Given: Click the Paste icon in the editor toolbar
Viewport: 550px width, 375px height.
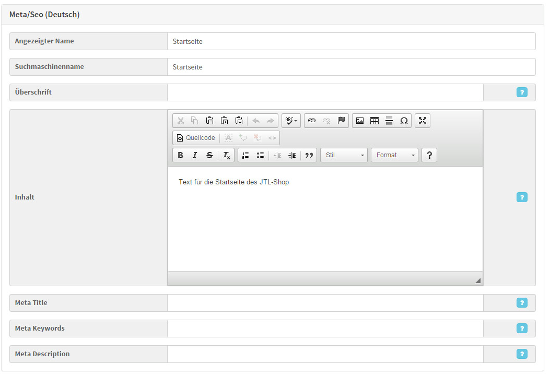Looking at the screenshot, I should click(x=209, y=121).
